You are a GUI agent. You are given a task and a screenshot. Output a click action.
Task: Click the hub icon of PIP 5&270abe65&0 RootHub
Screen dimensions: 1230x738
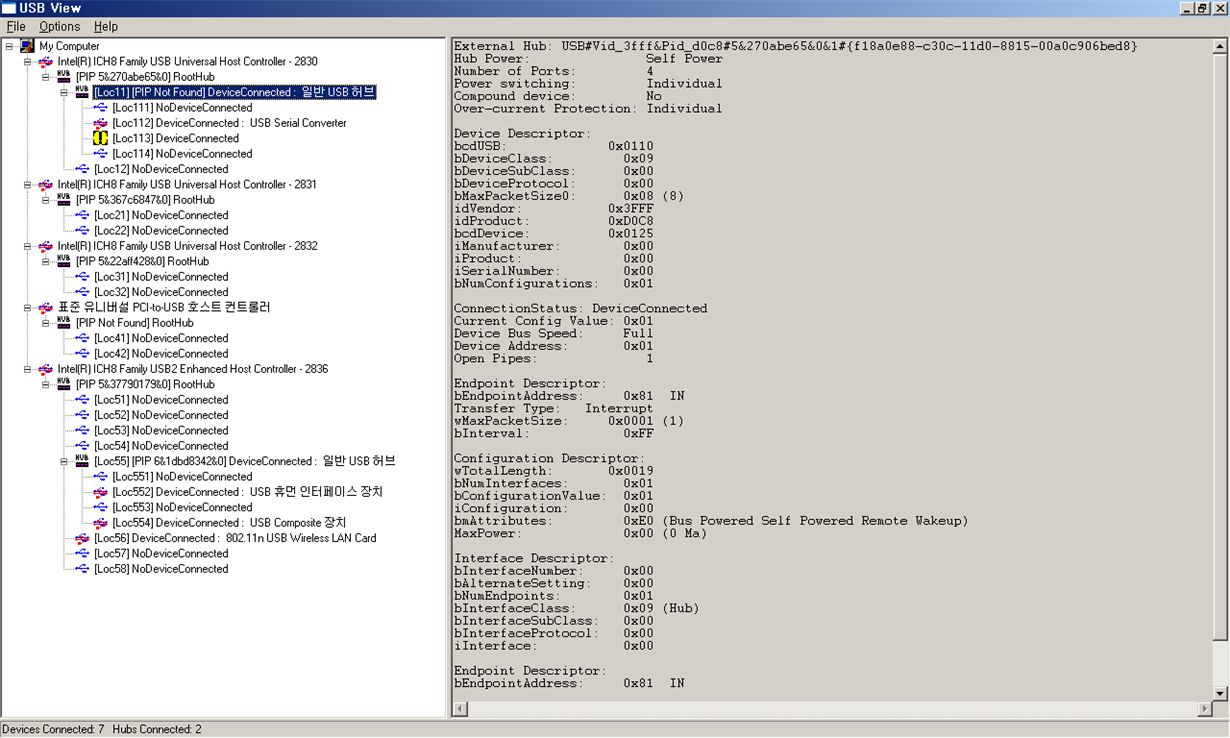64,77
